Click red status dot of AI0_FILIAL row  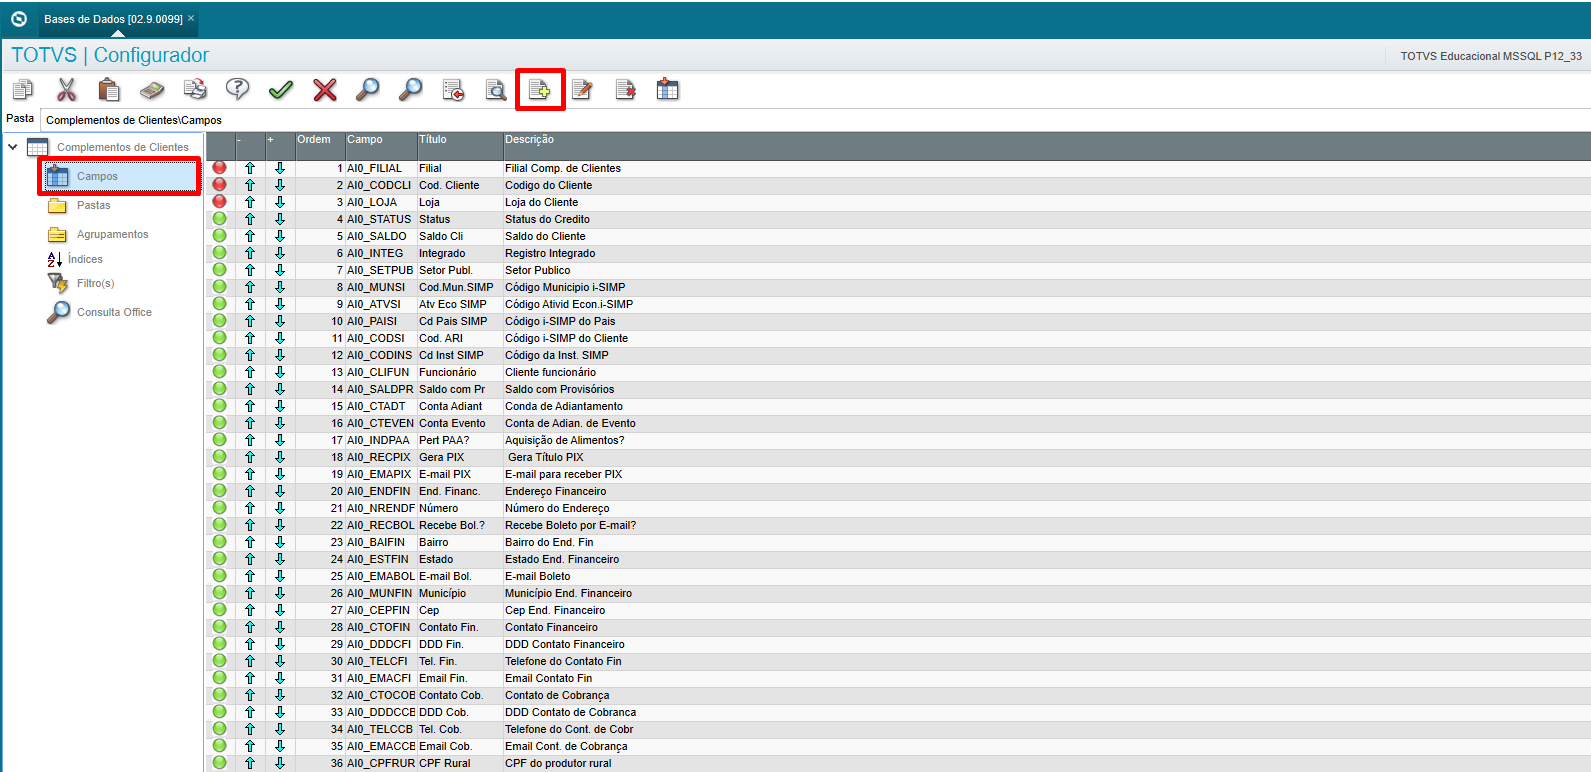point(220,168)
